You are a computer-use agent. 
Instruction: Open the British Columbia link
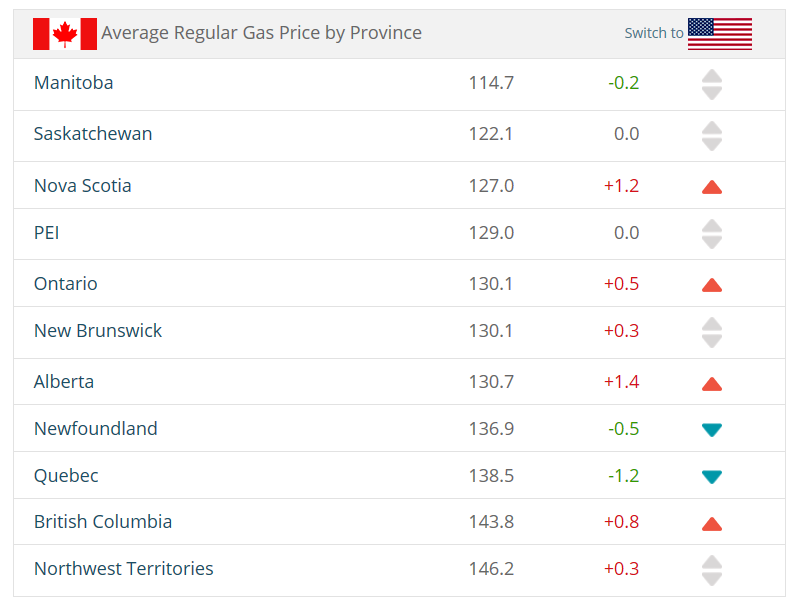pyautogui.click(x=103, y=522)
